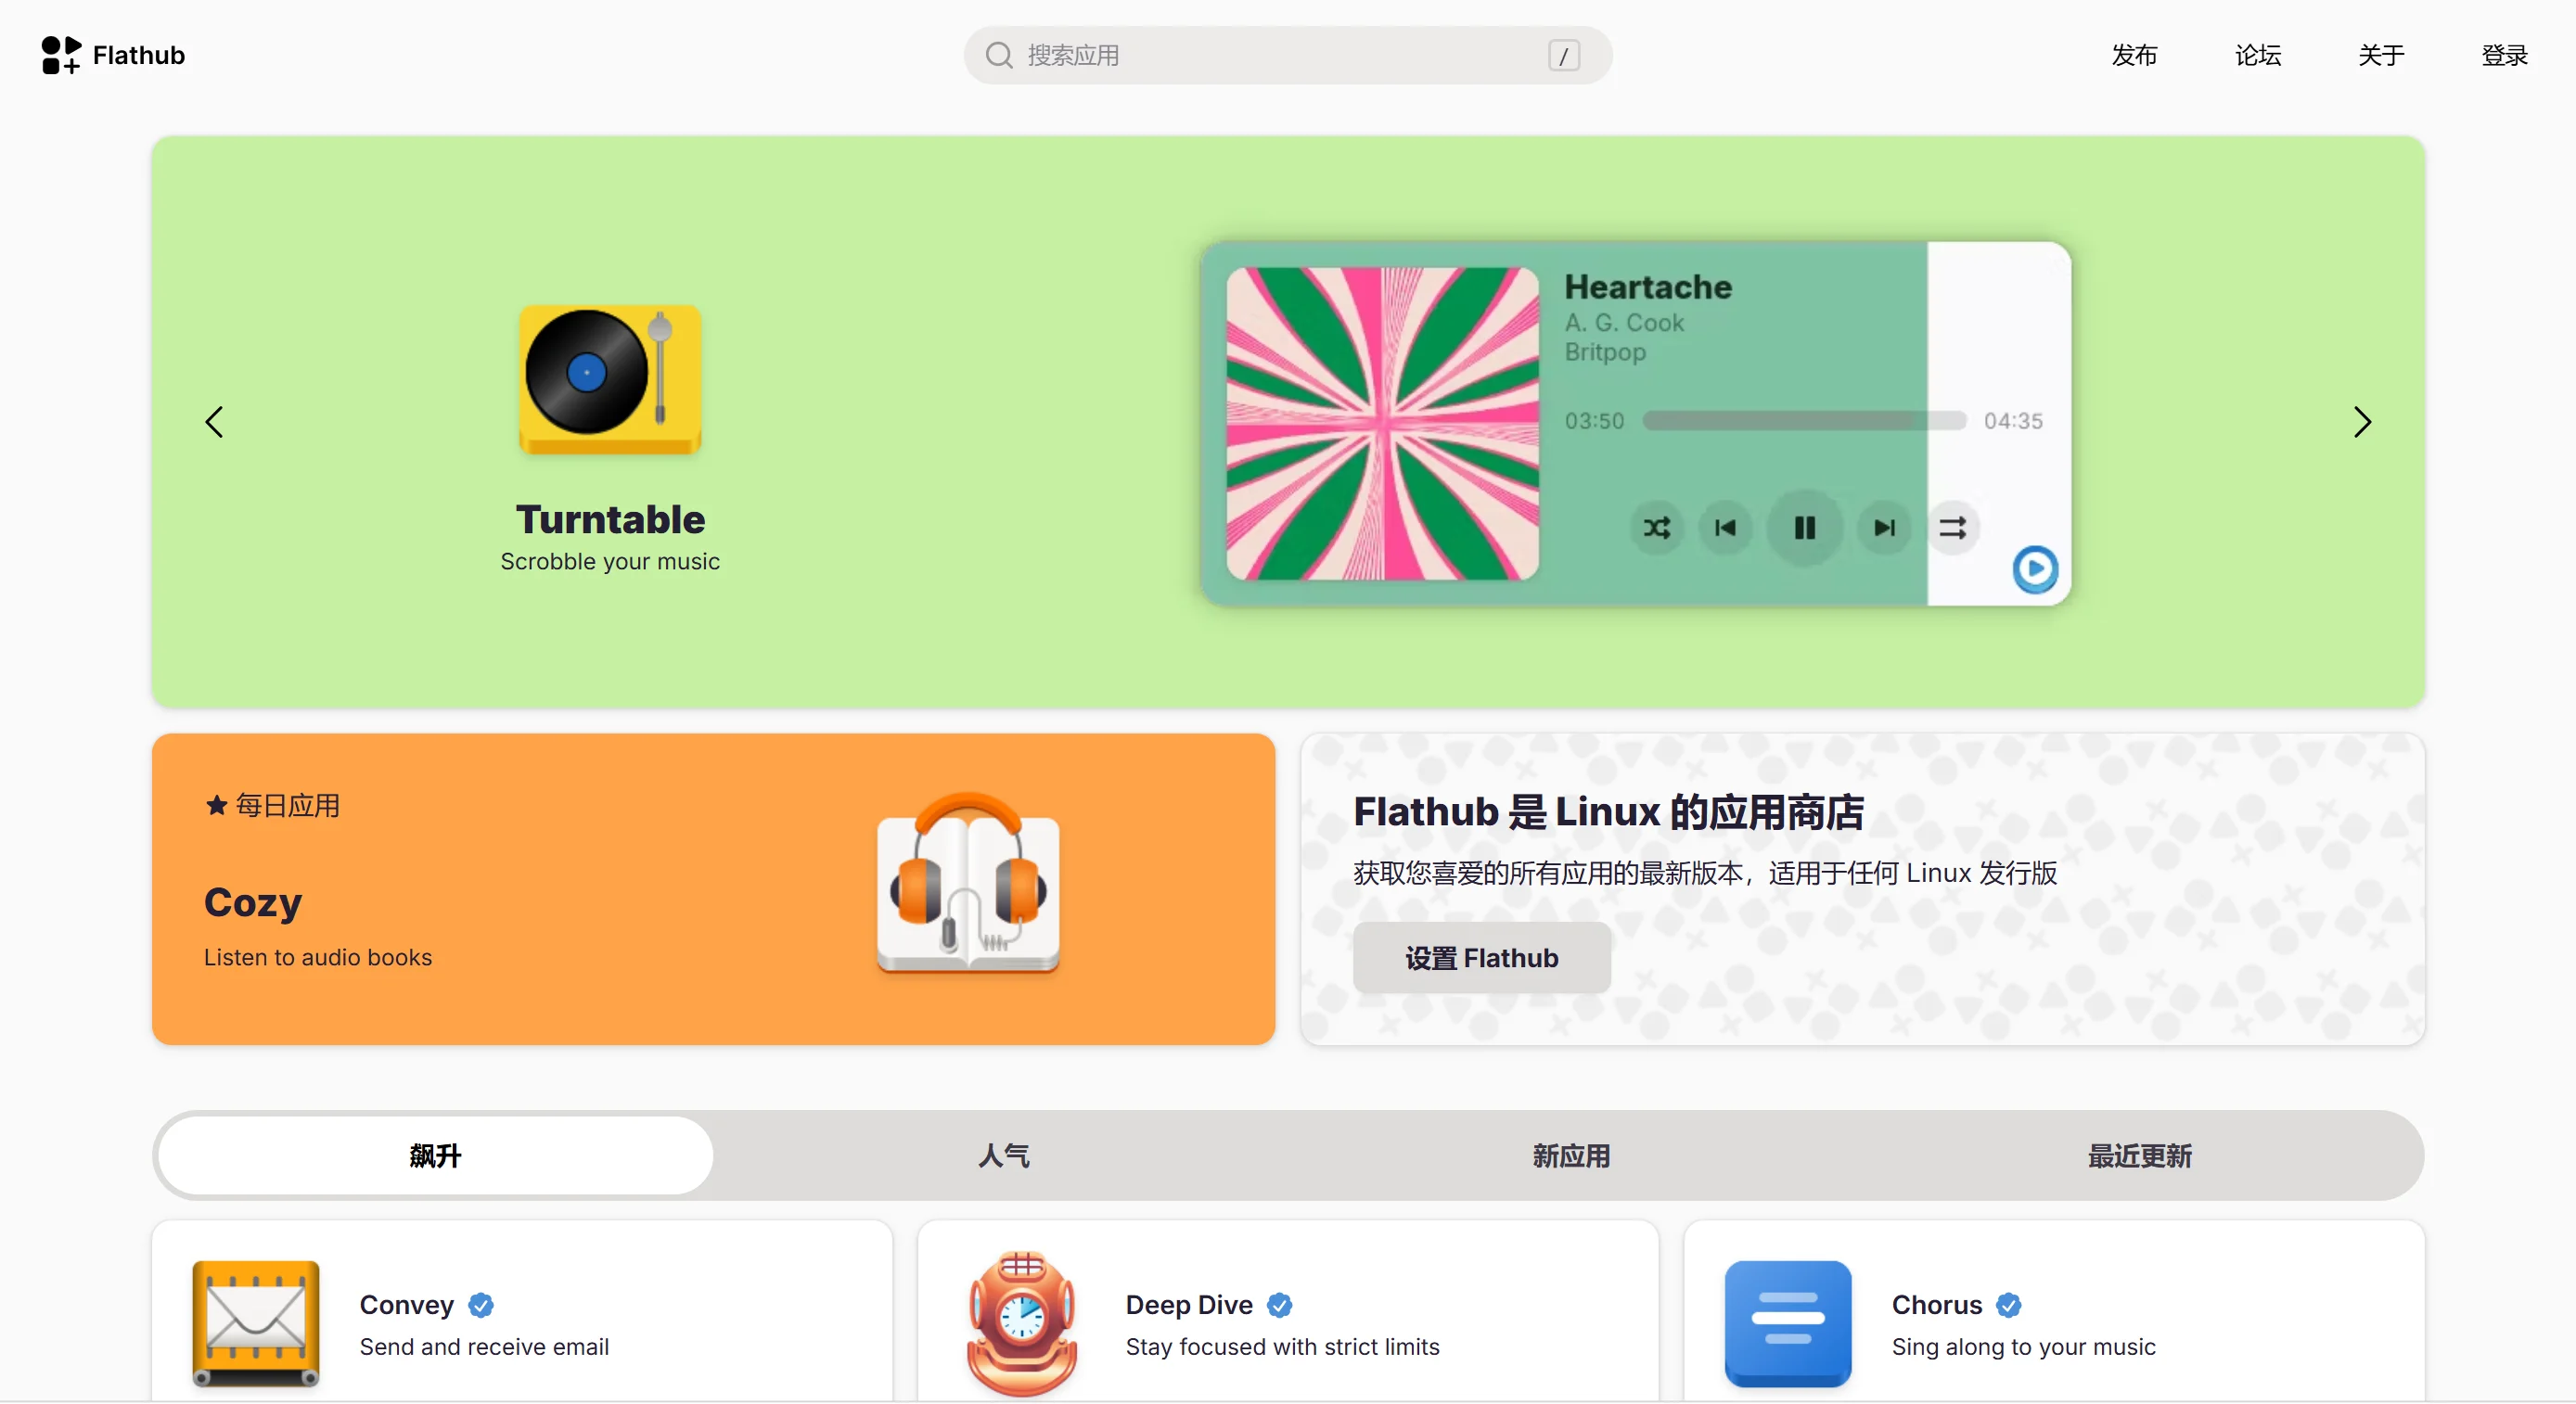Click the Deep Dive helmet icon
Viewport: 2576px width, 1404px height.
[x=1022, y=1323]
